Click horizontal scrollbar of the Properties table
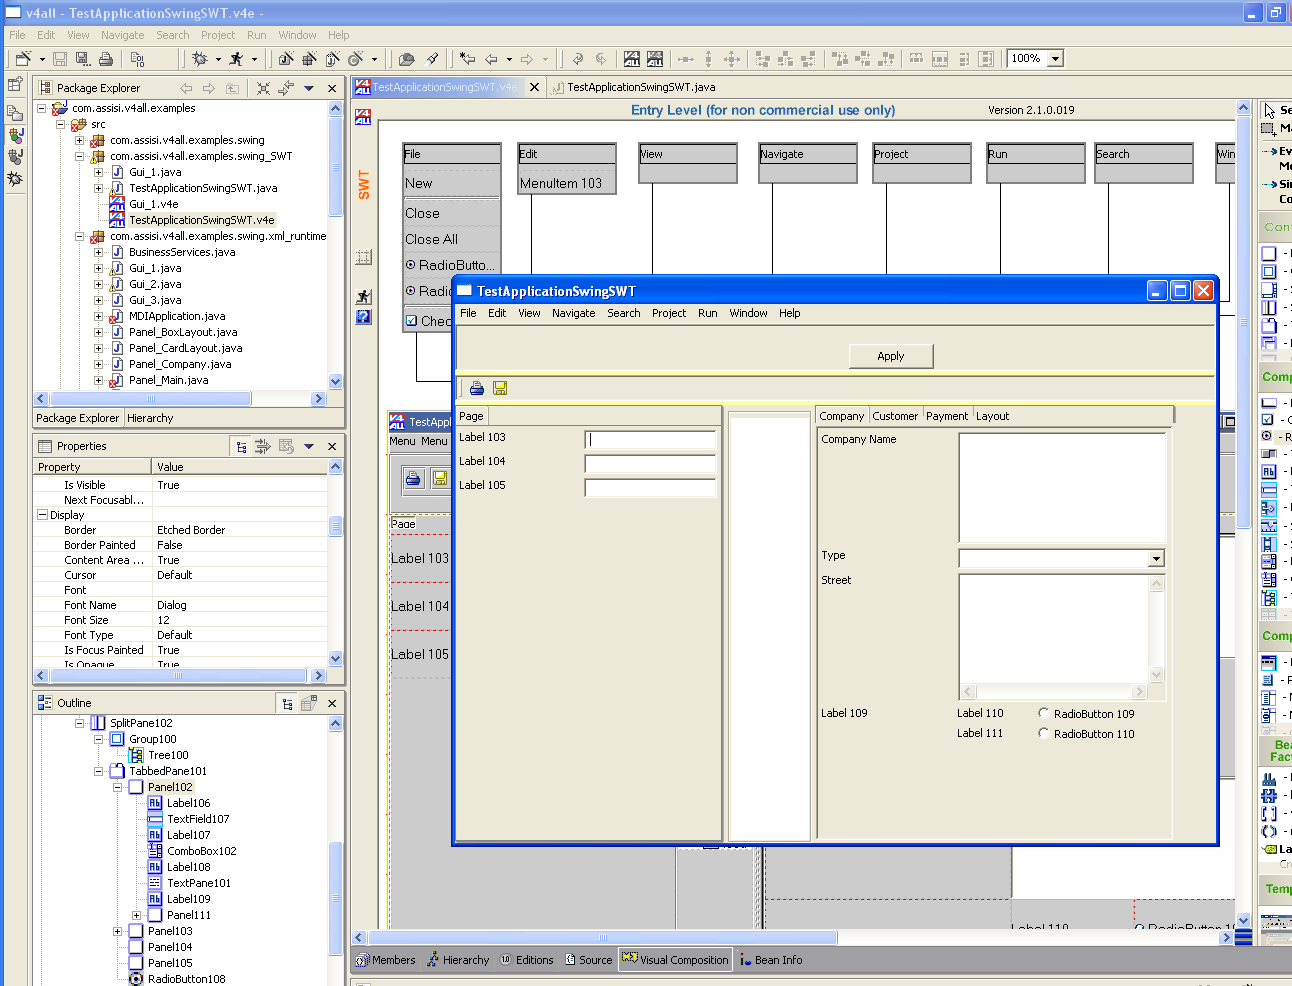Screen dimensions: 1292x986 coord(178,675)
